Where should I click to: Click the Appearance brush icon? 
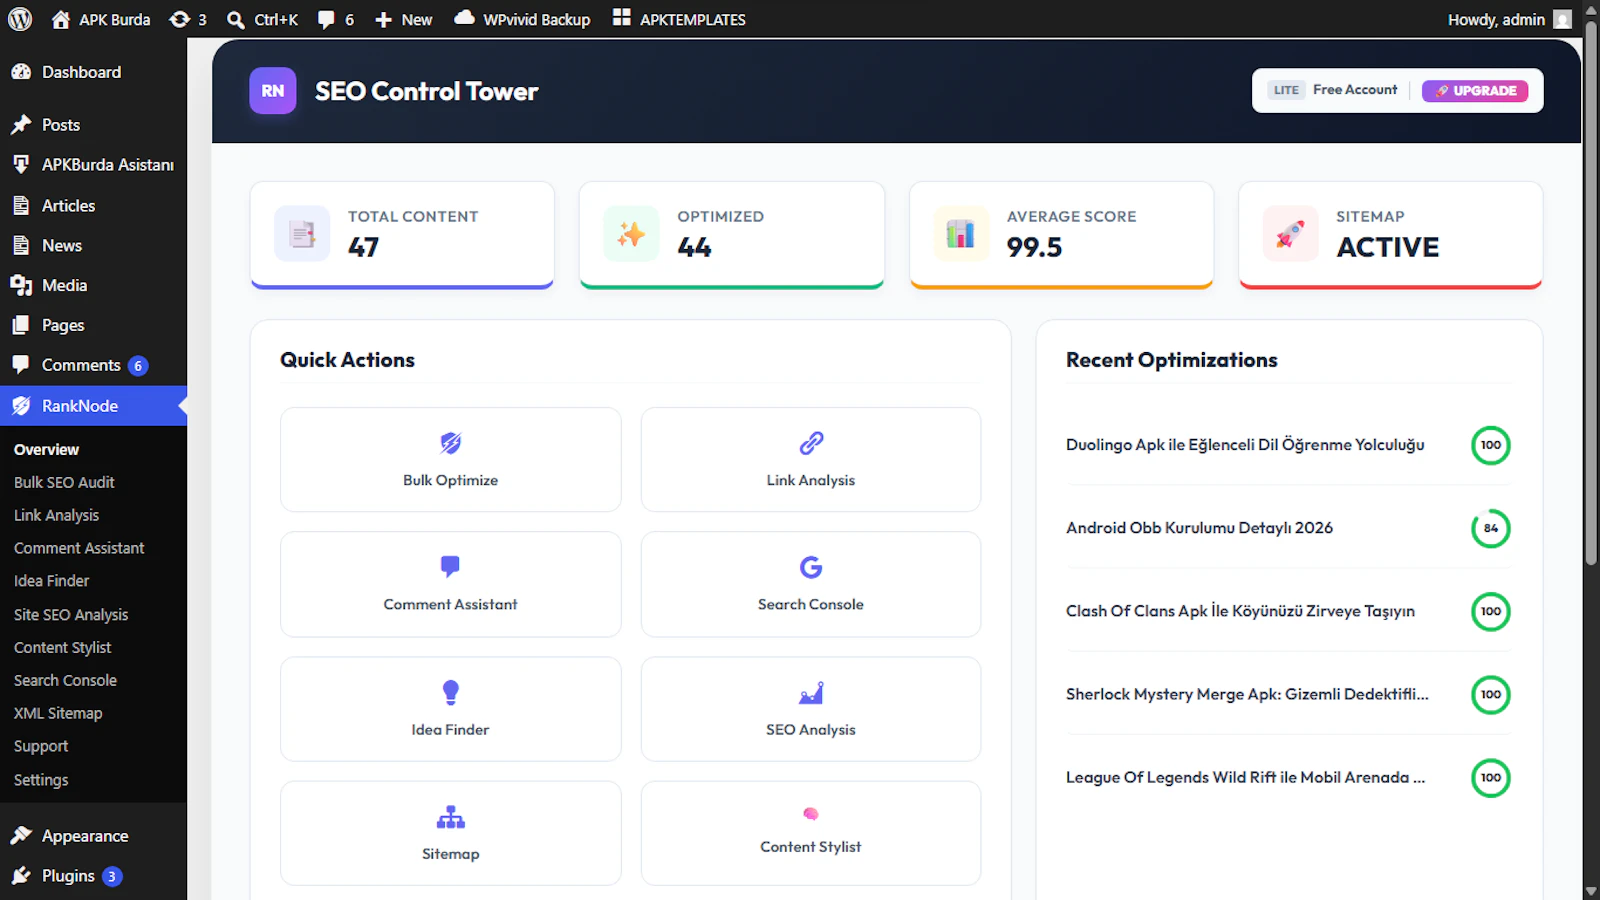pos(21,836)
